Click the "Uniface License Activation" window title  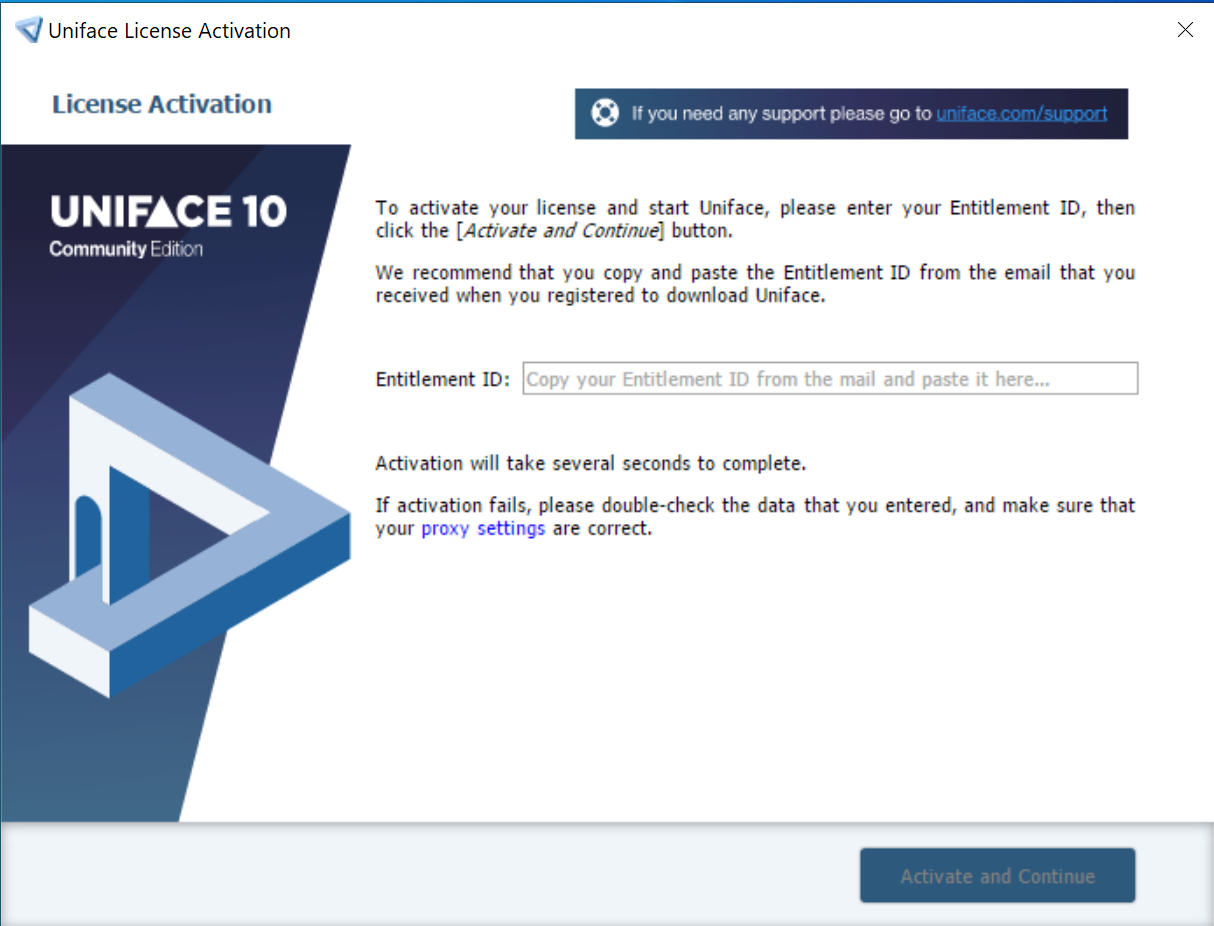point(170,31)
